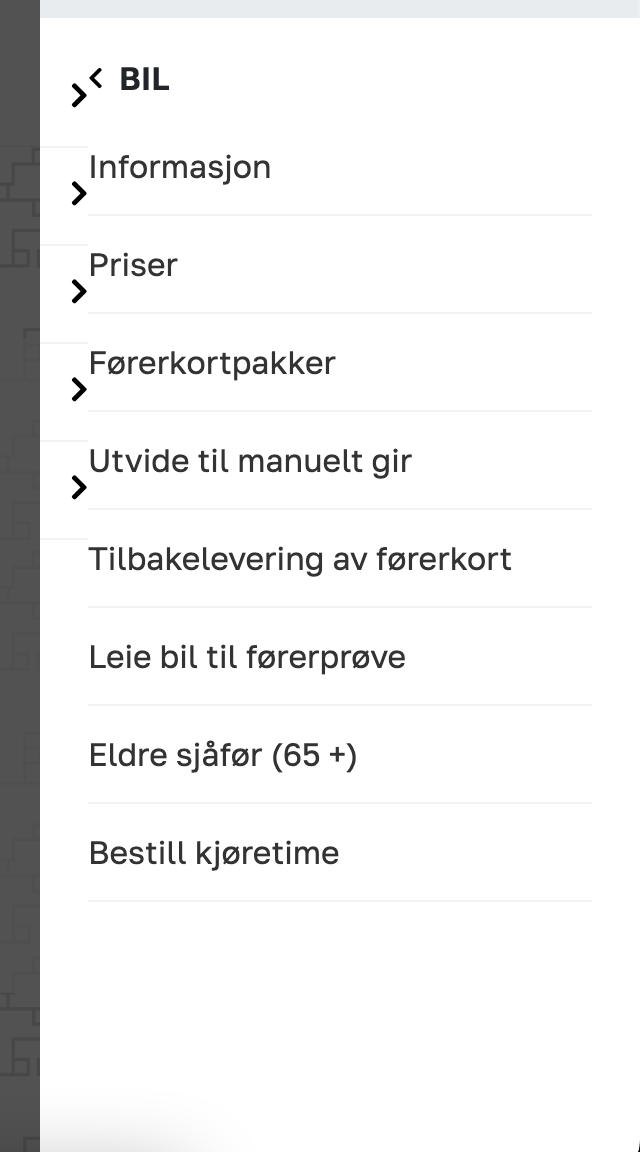Click the back chevron beside BIL
640x1152 pixels.
(x=97, y=76)
